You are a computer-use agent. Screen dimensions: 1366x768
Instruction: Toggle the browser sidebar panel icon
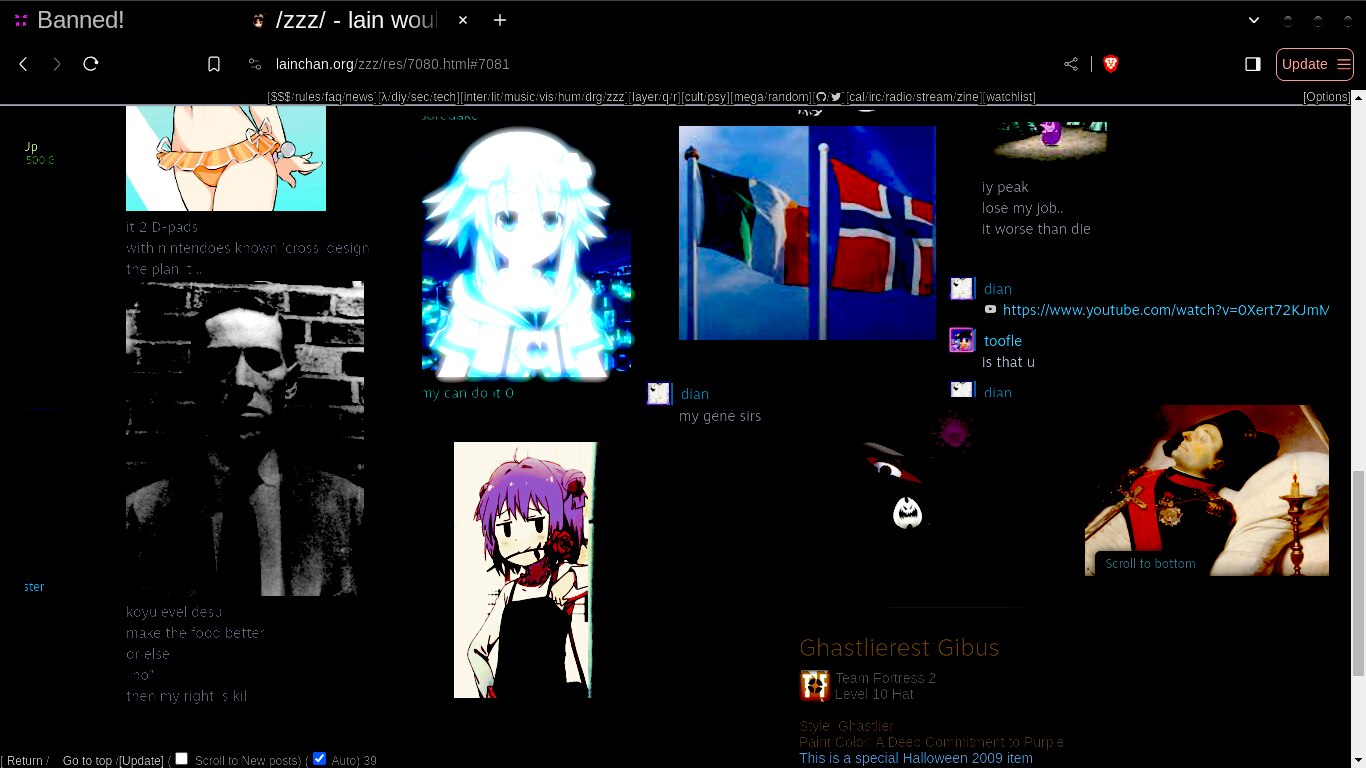(1252, 64)
